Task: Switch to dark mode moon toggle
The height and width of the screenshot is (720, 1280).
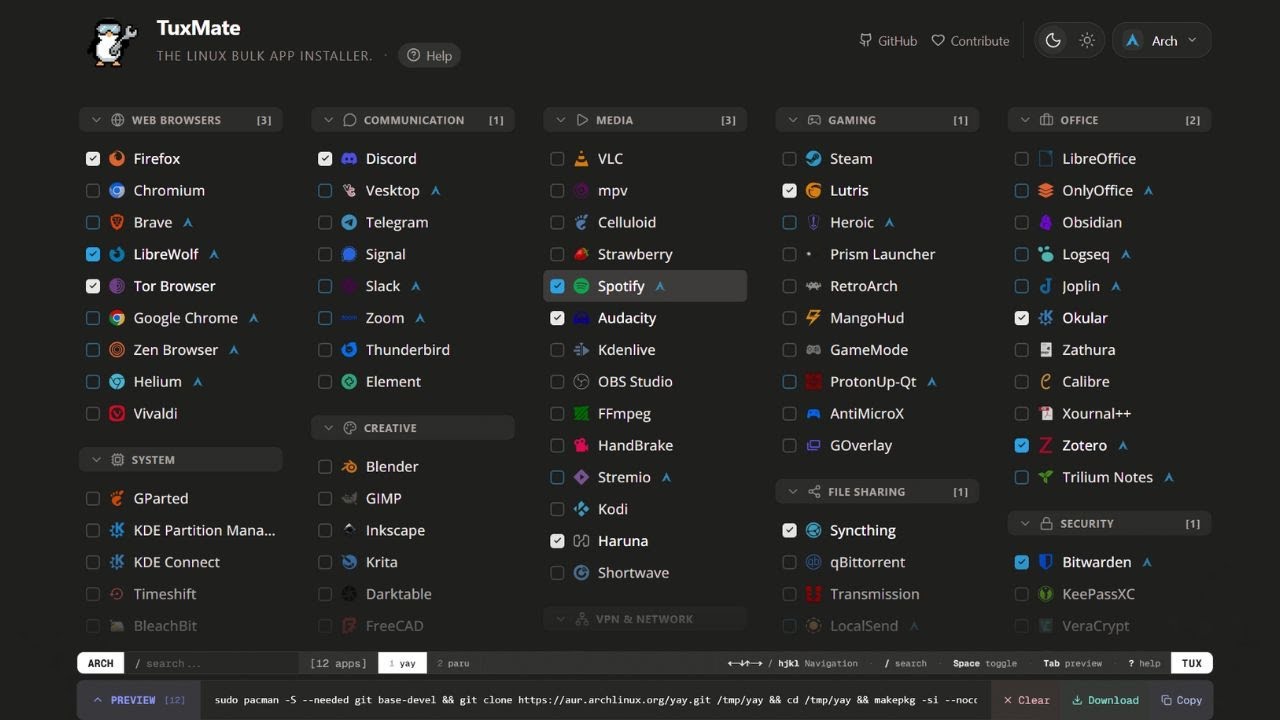Action: [x=1053, y=41]
